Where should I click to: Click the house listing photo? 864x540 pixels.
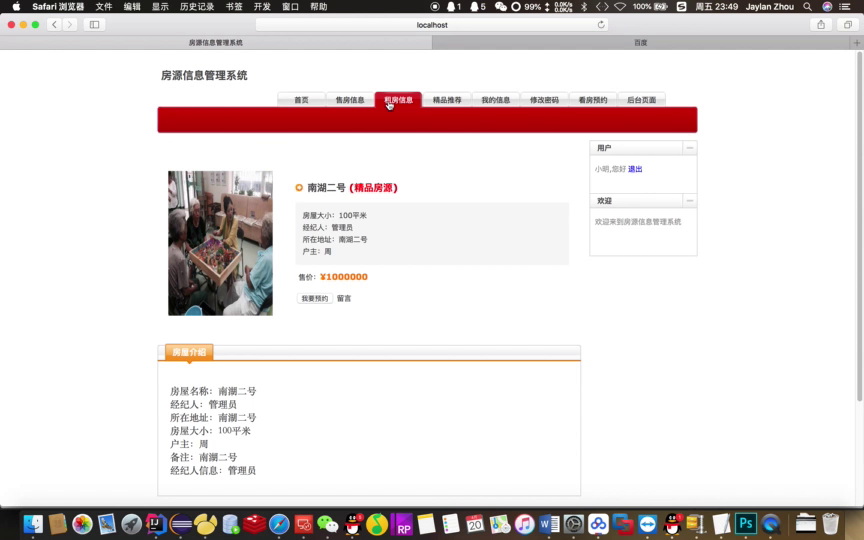[x=220, y=243]
